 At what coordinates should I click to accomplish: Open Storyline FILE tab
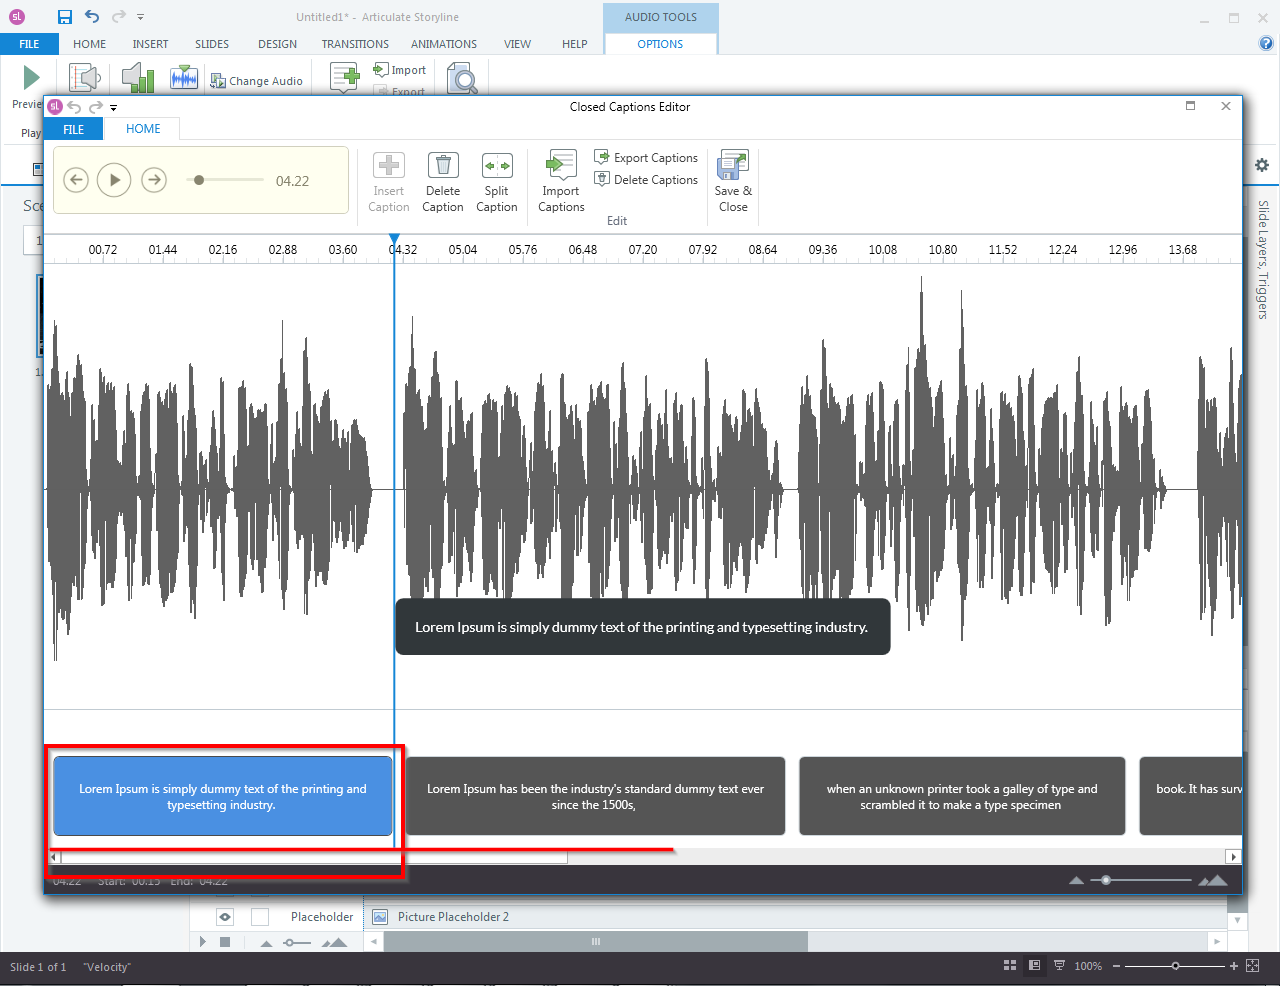(29, 44)
